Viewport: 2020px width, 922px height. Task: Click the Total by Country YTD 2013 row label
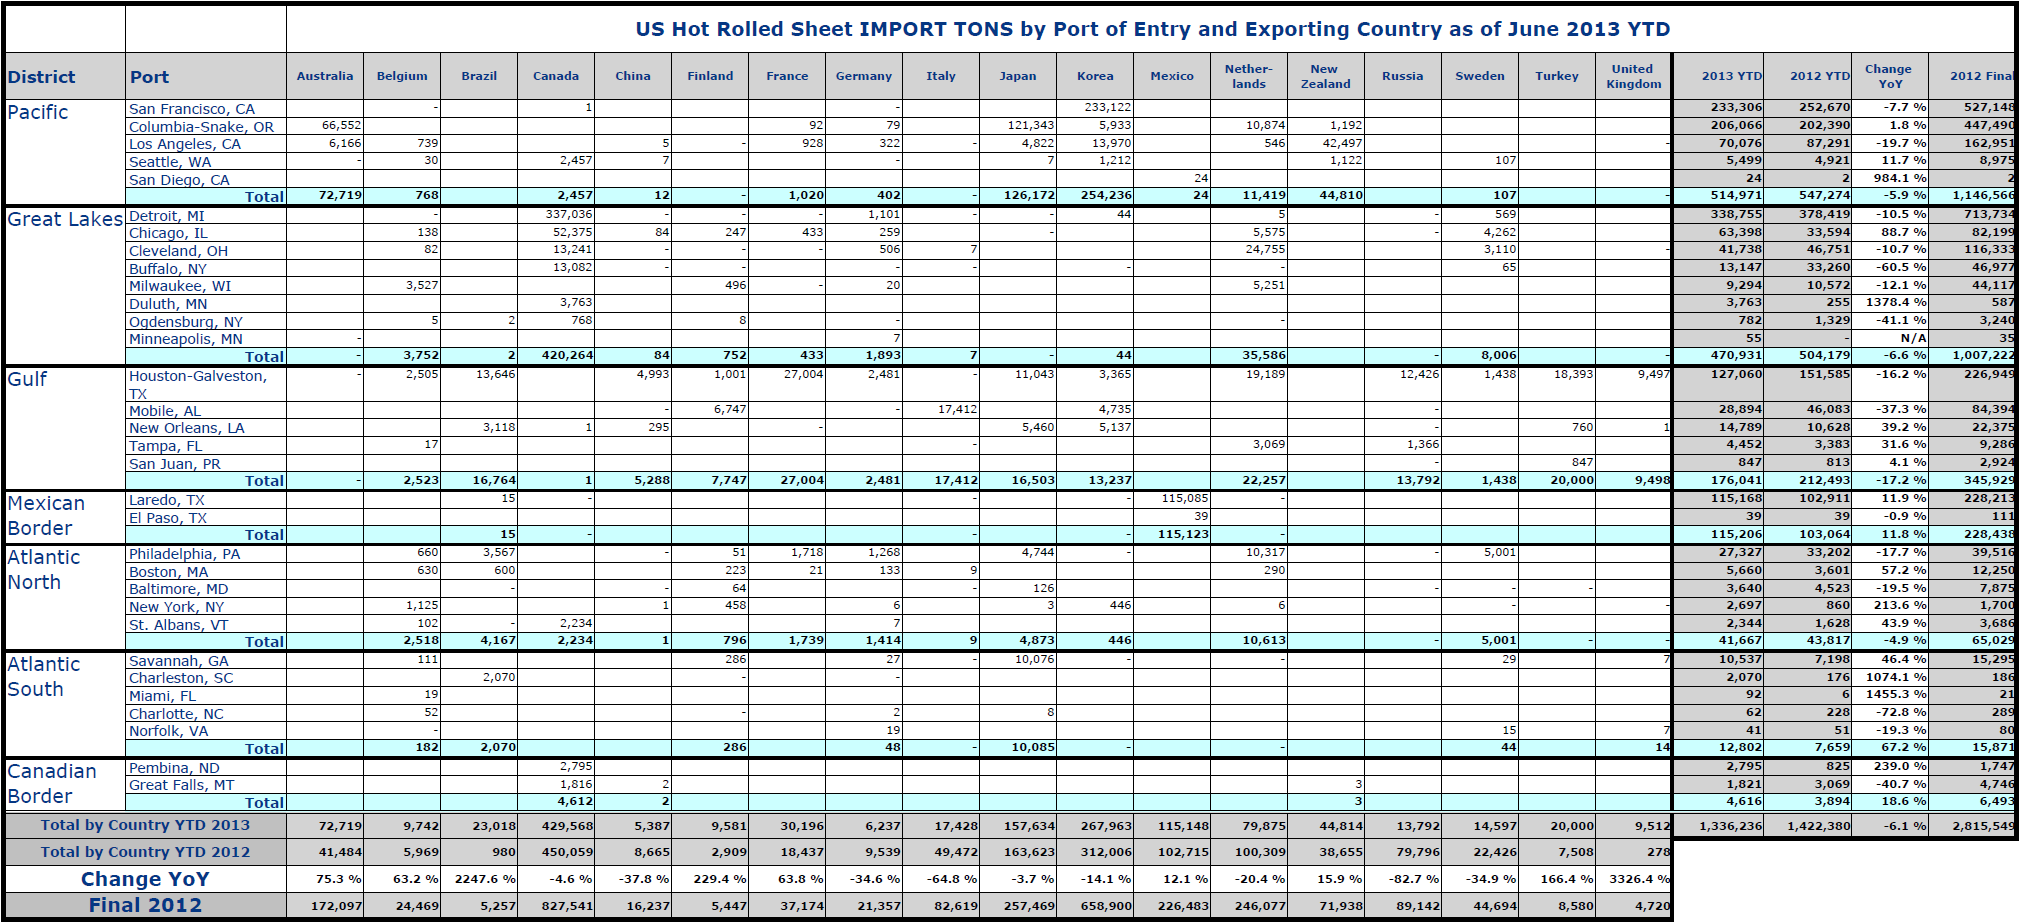point(145,825)
